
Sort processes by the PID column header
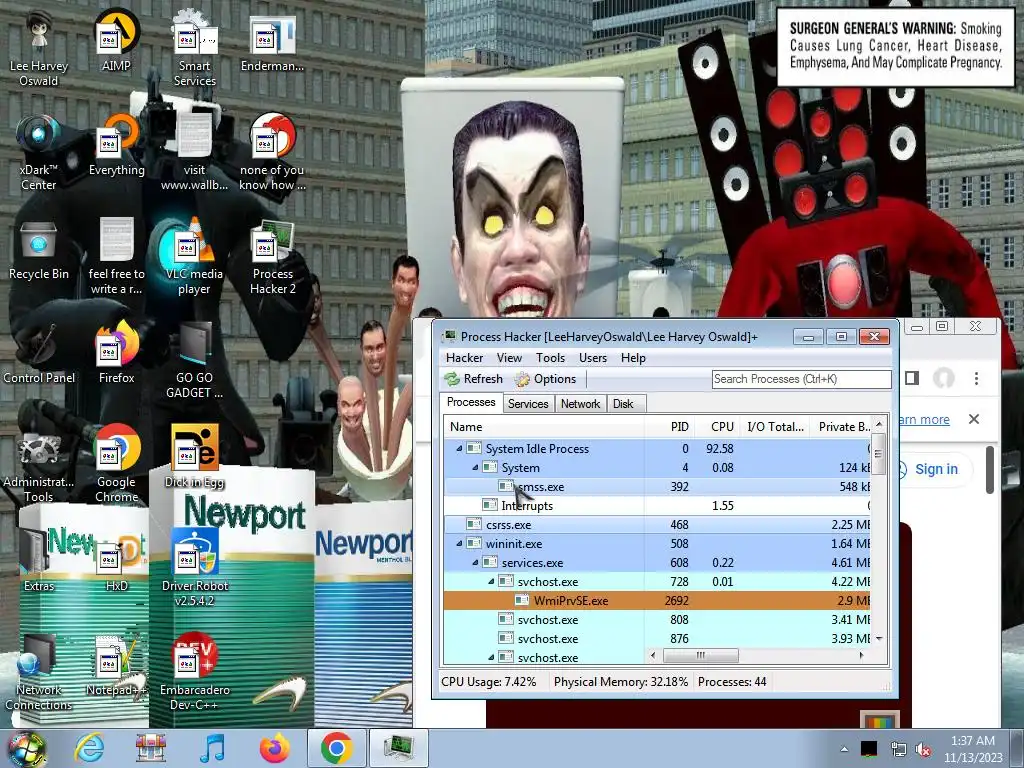click(x=669, y=426)
